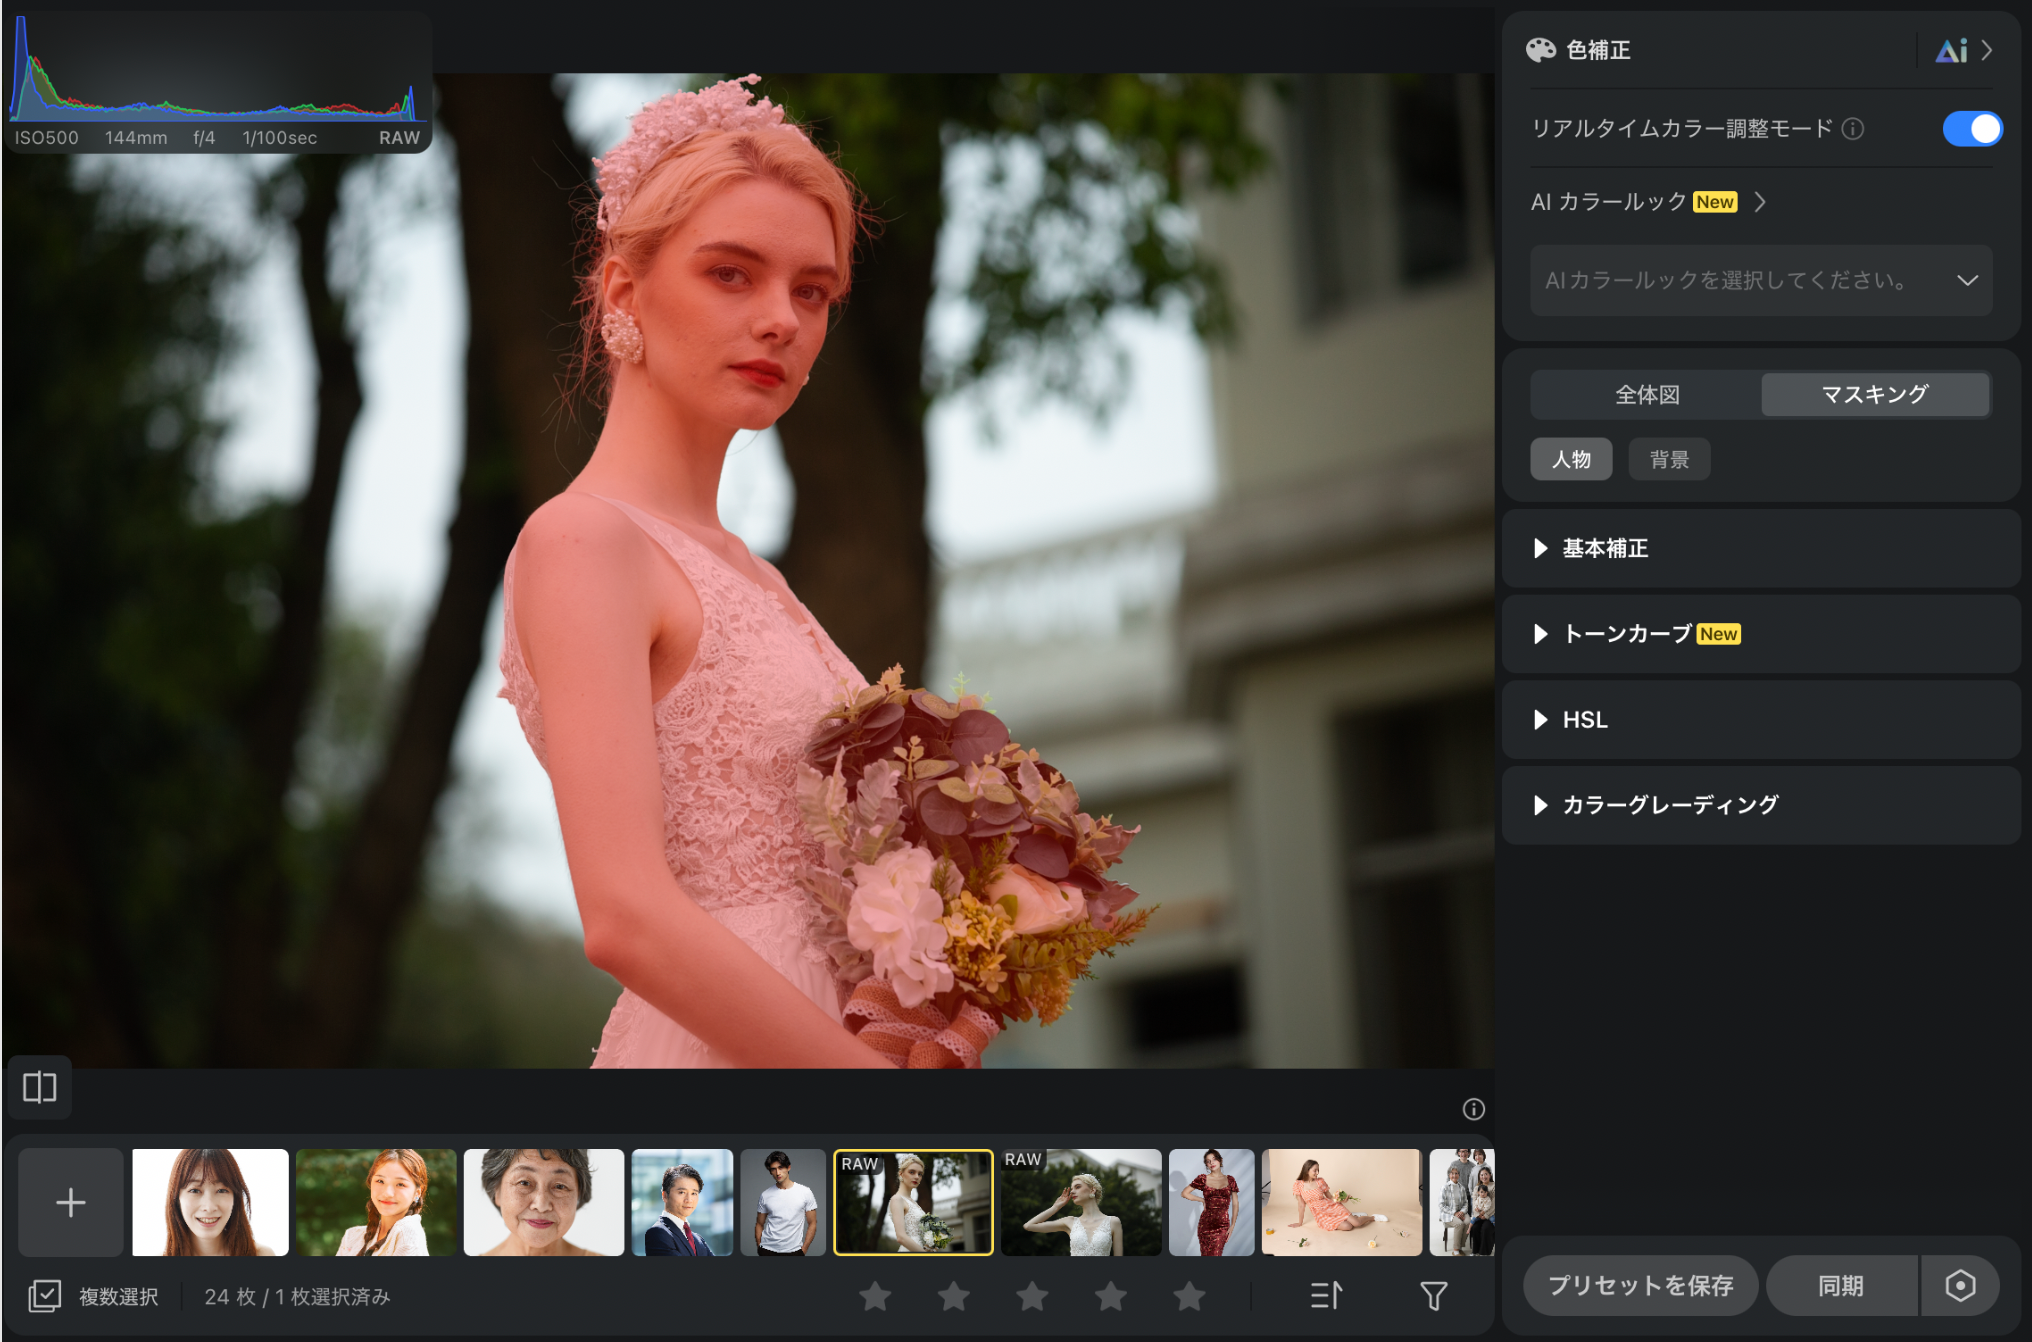
Task: Click the add photo plus button
Action: [71, 1202]
